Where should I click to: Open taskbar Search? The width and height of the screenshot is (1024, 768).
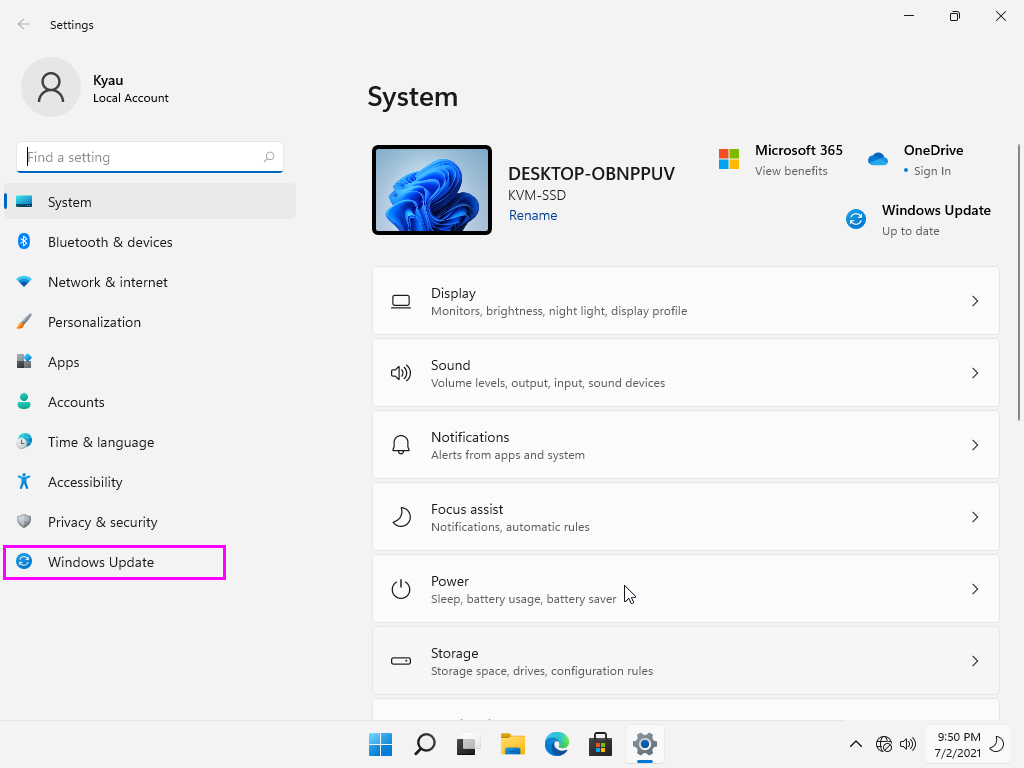(424, 744)
